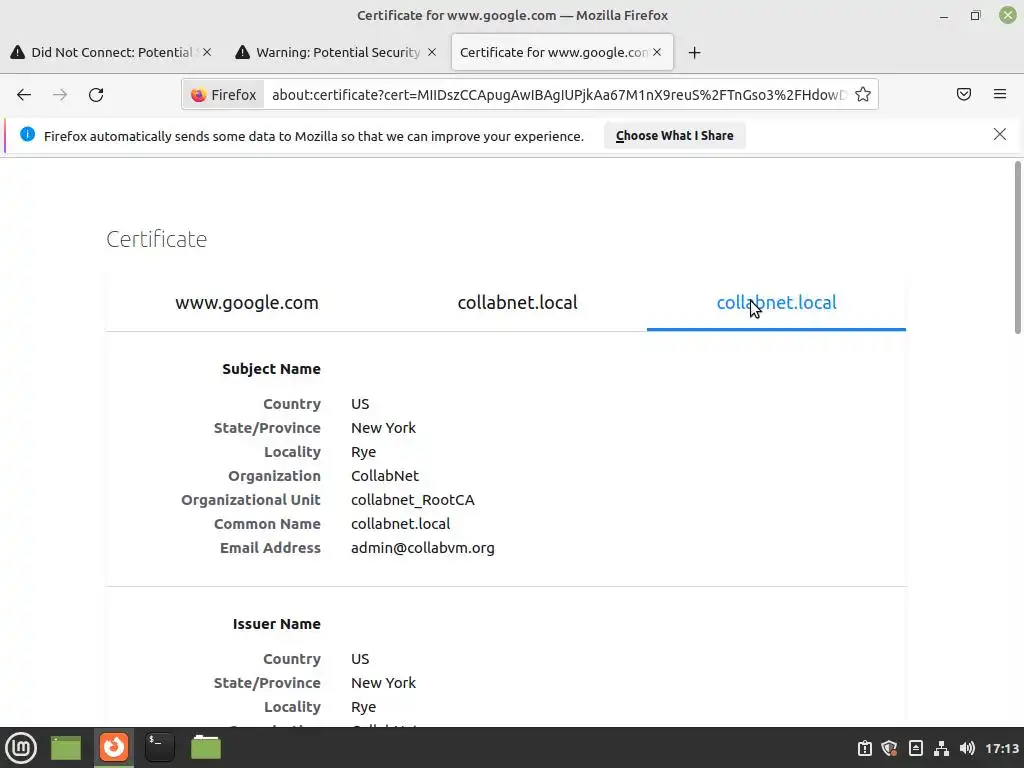Show the middle collabnet.local certificate tab
Image resolution: width=1024 pixels, height=768 pixels.
click(517, 303)
